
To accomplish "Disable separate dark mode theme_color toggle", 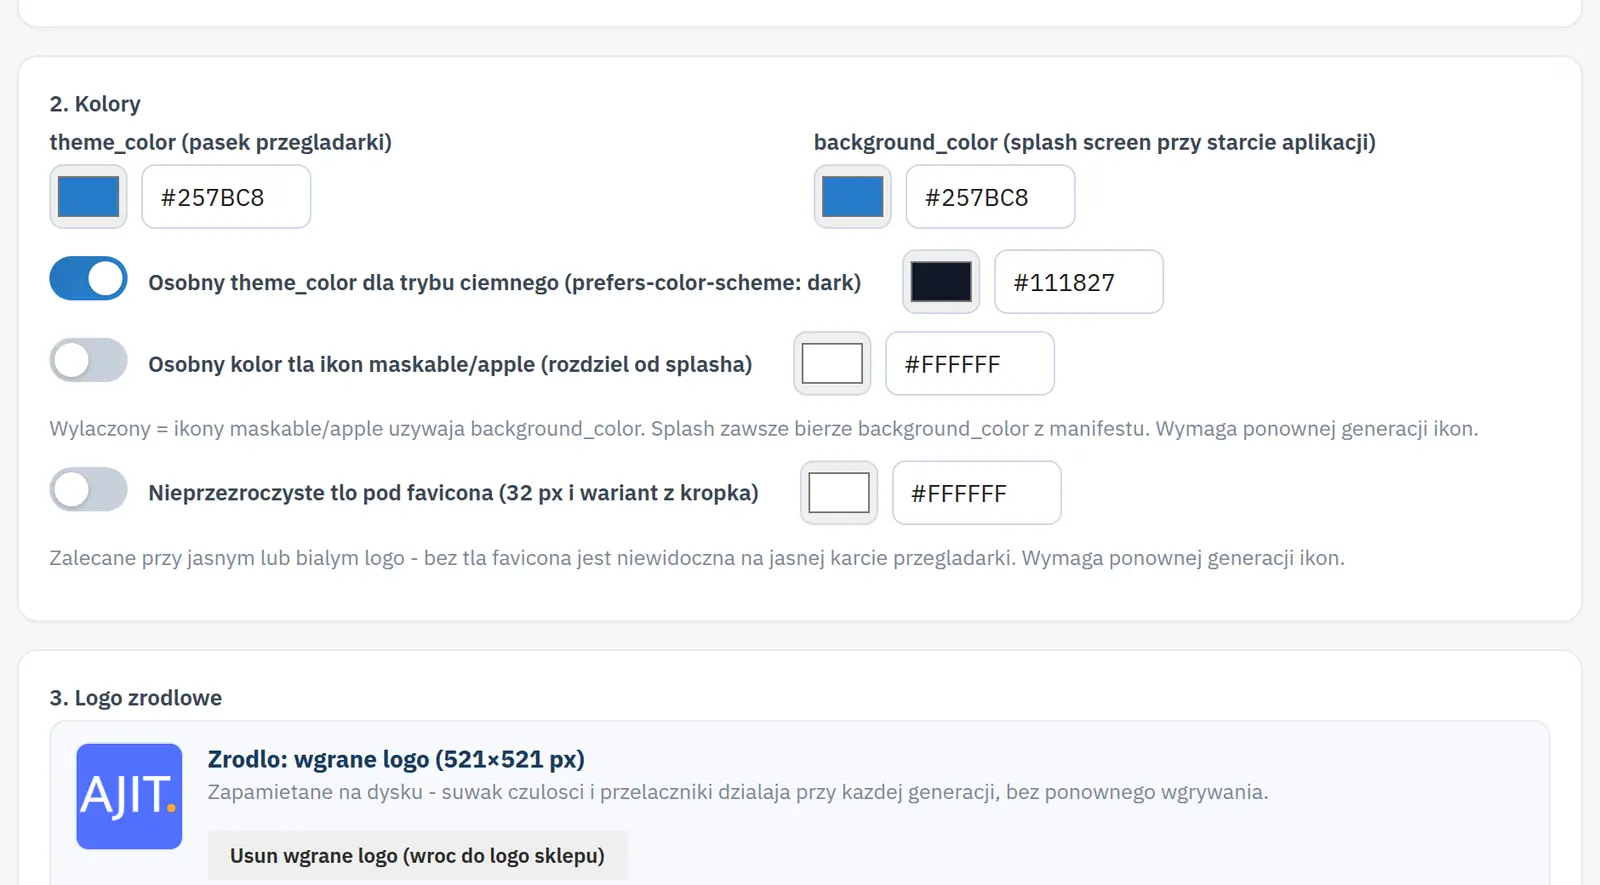I will [x=88, y=279].
